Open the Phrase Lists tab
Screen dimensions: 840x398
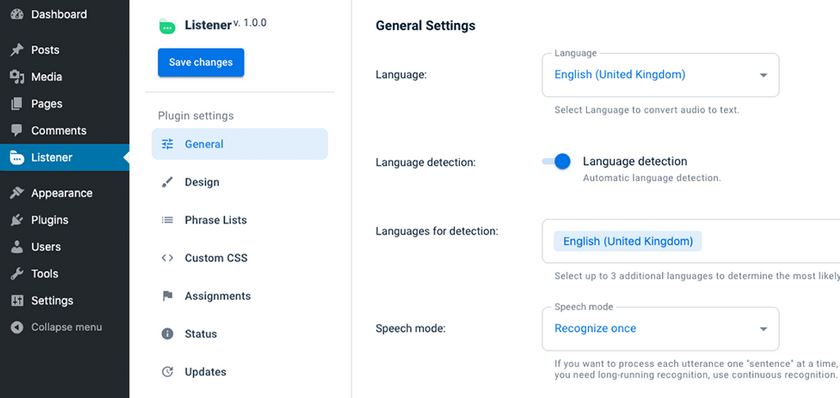(x=239, y=220)
